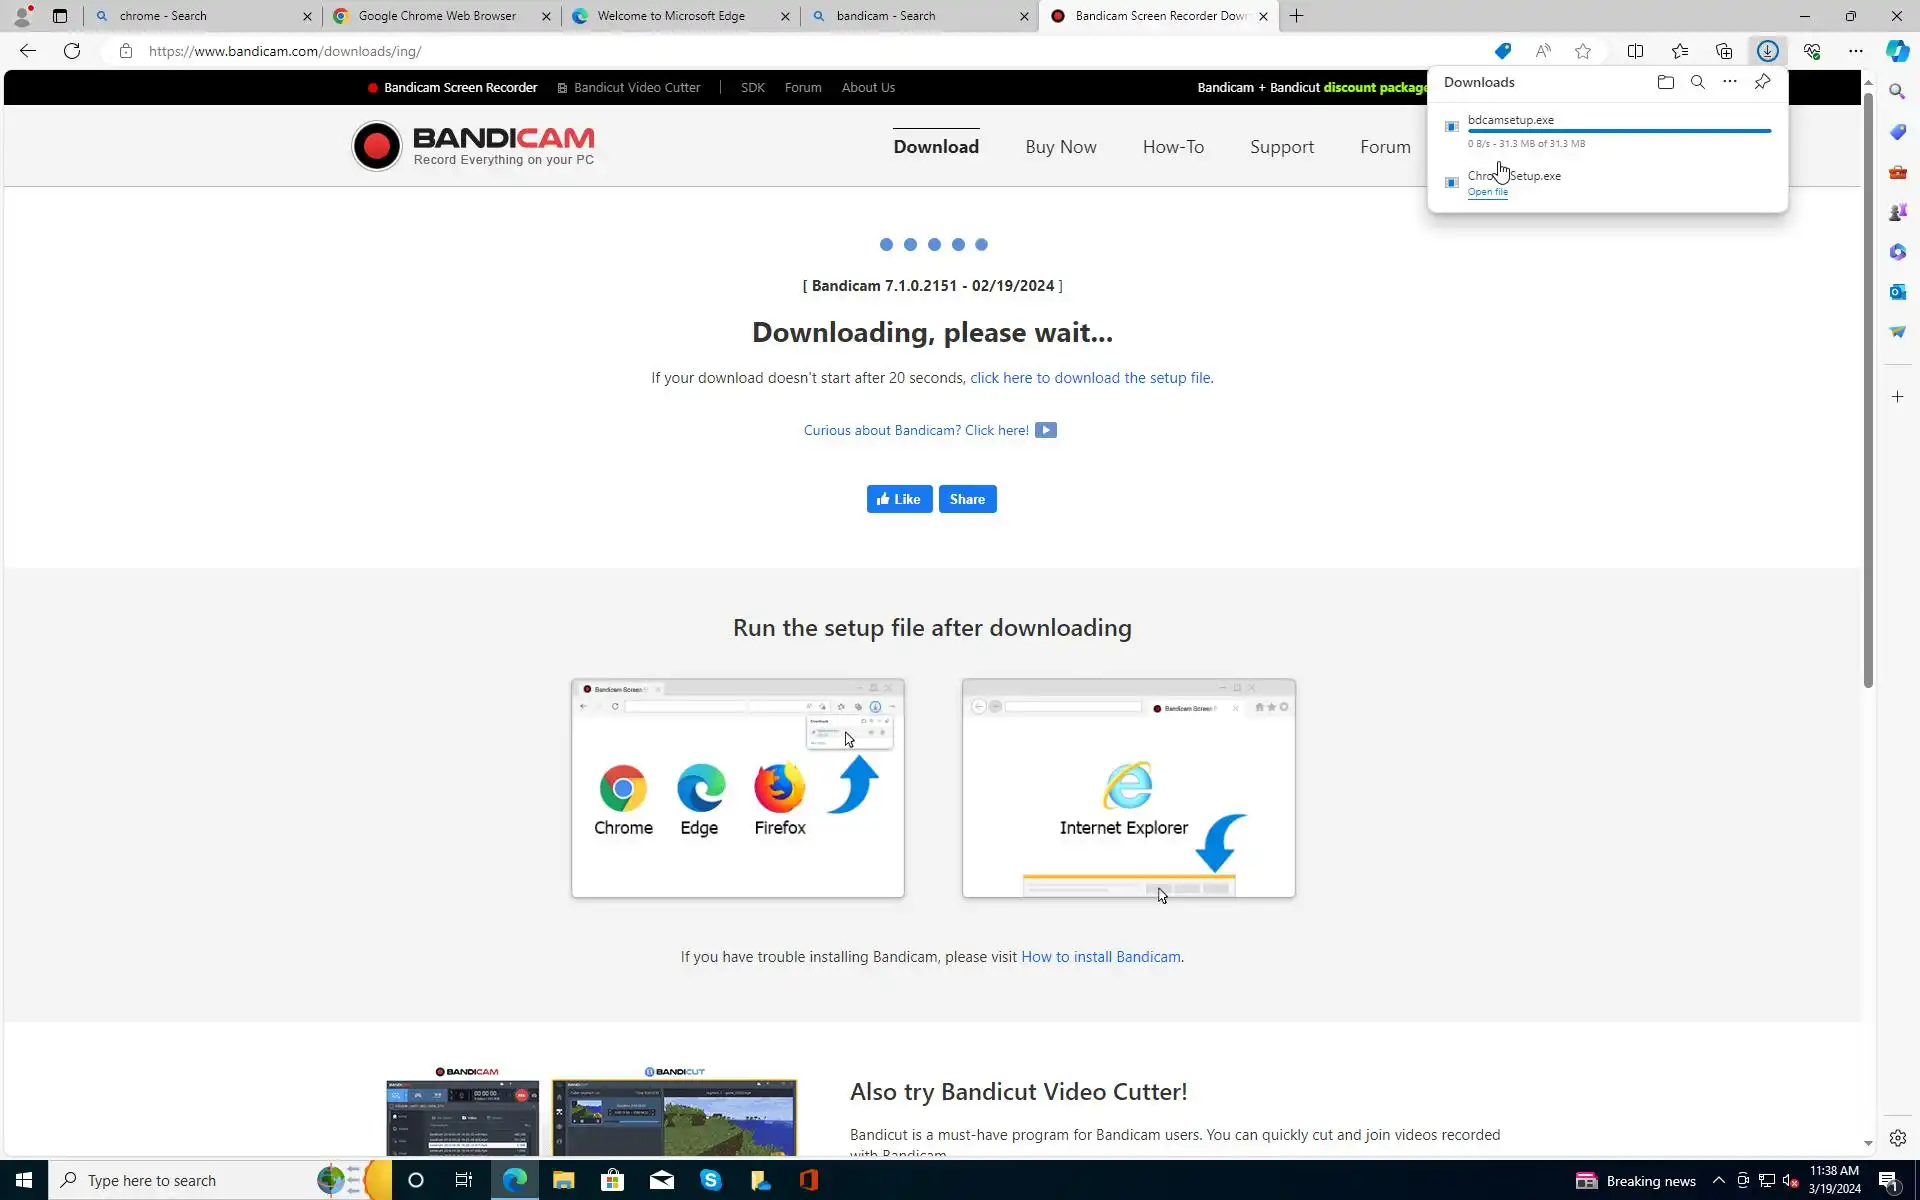Click Open file under ChromeSetup.exe
Viewport: 1920px width, 1200px height.
point(1487,192)
